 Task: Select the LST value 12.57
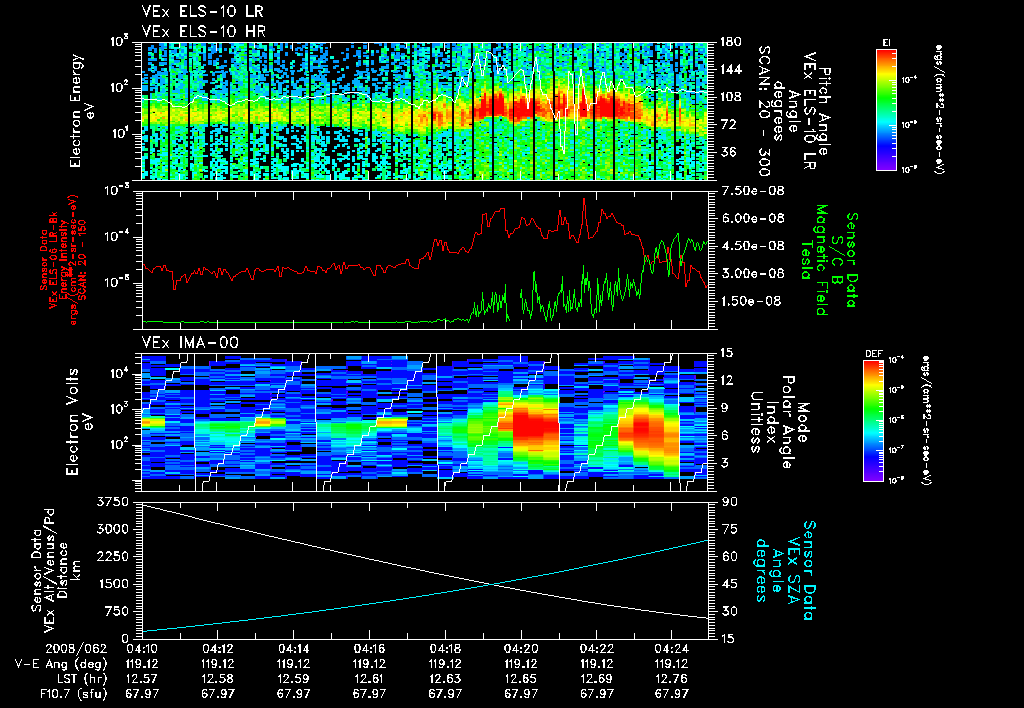[142, 679]
